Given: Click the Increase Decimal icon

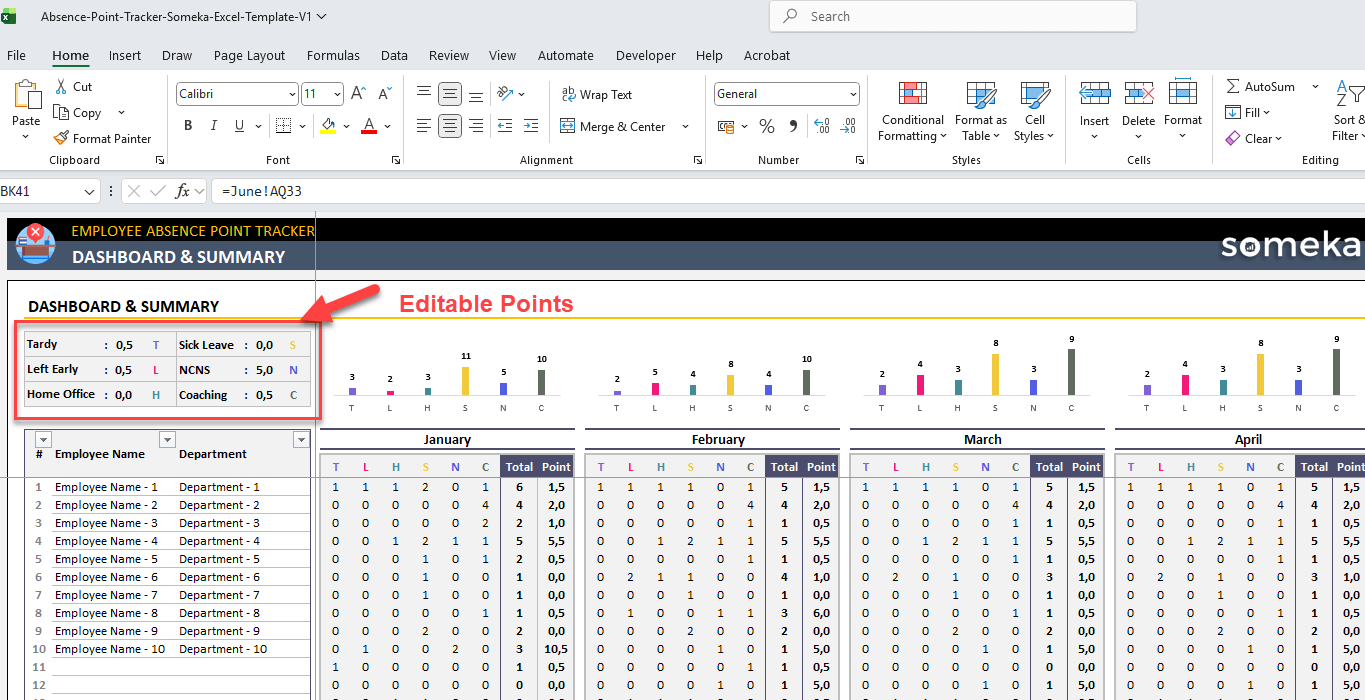Looking at the screenshot, I should pyautogui.click(x=822, y=127).
